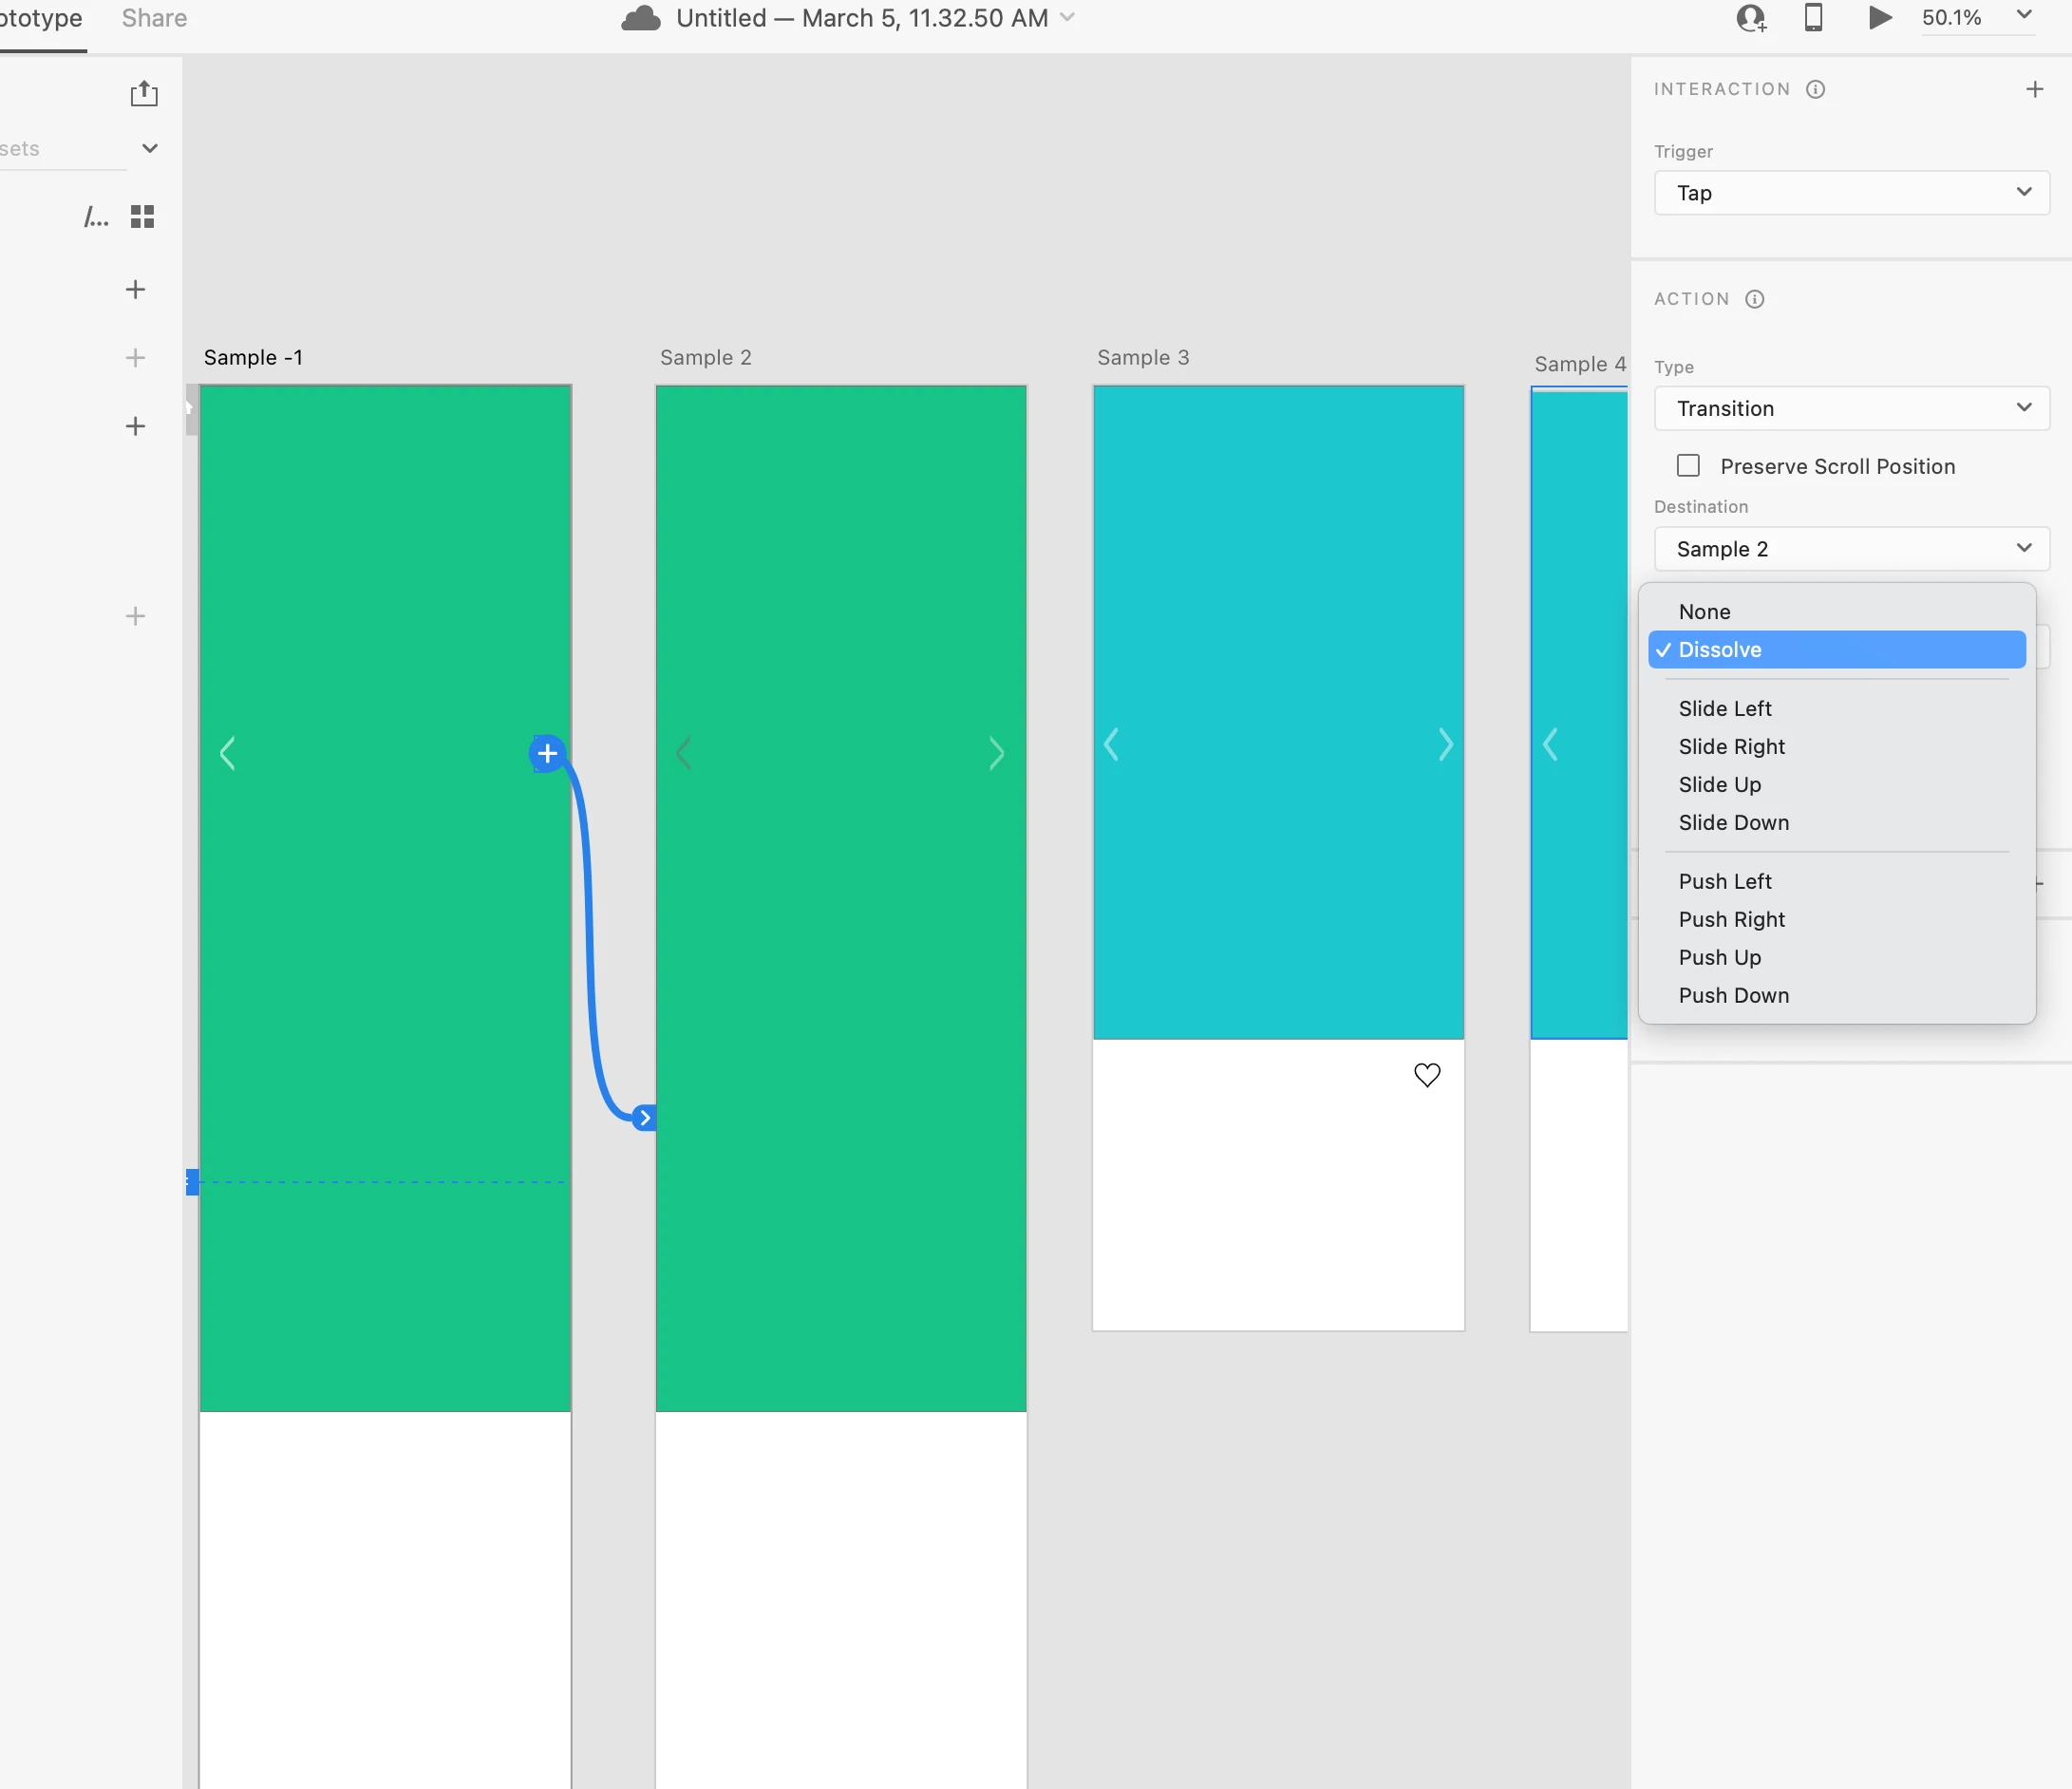This screenshot has height=1789, width=2072.
Task: Click the blue plus connector handle
Action: (x=547, y=753)
